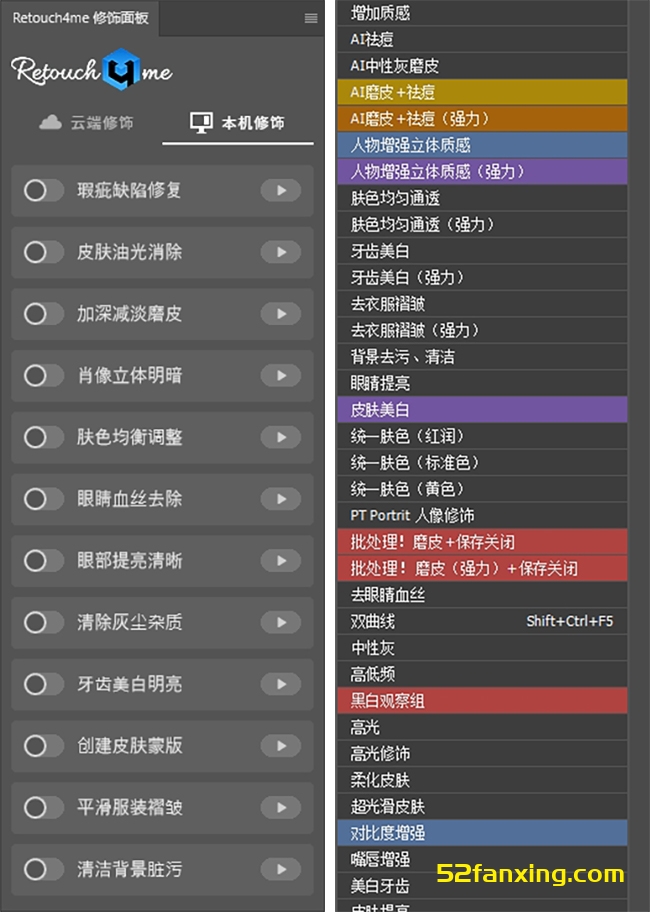Click play button for 加深减淡磨皮
The height and width of the screenshot is (912, 650).
pyautogui.click(x=281, y=314)
